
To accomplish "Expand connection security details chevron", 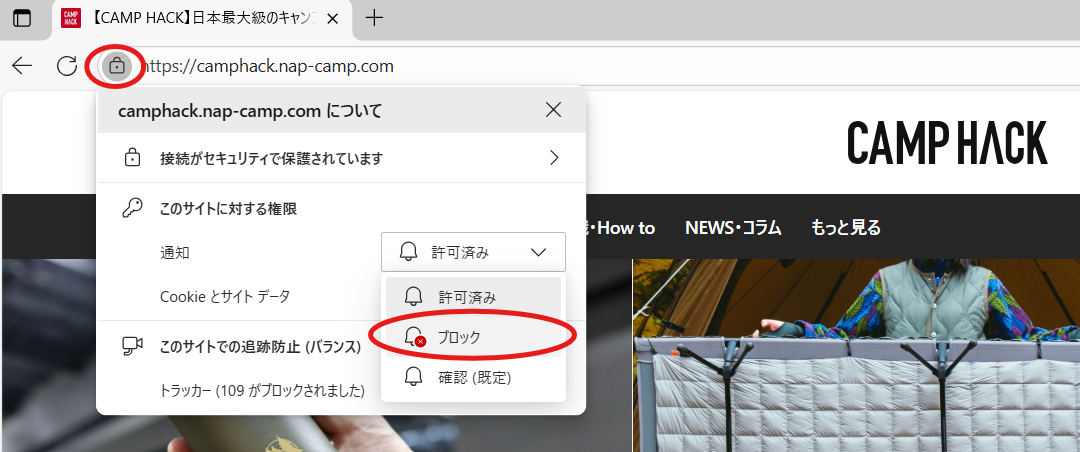I will pos(553,158).
